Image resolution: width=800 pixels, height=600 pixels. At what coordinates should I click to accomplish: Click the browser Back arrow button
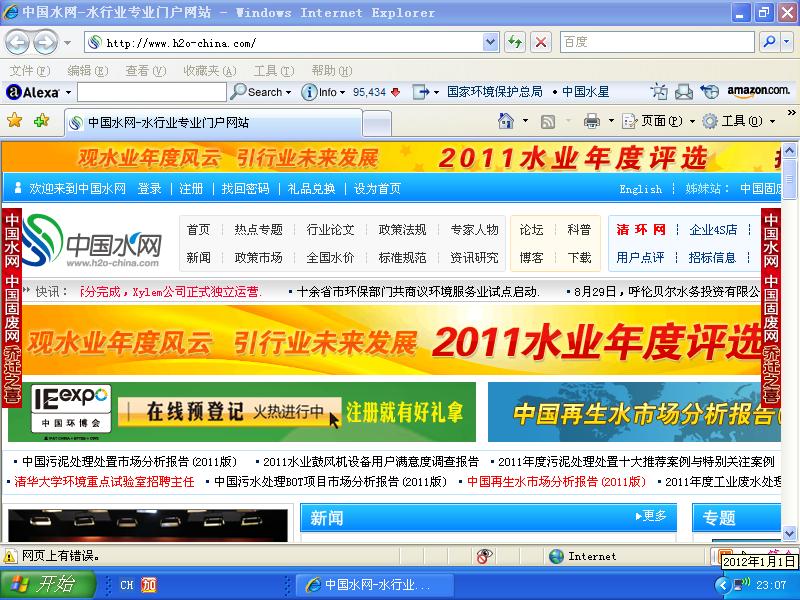coord(17,42)
